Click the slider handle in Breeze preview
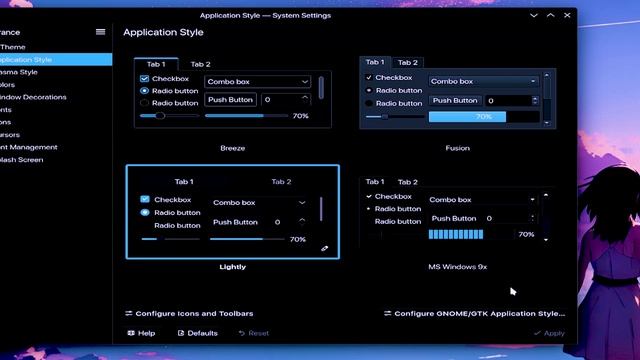640x360 pixels. pos(160,116)
